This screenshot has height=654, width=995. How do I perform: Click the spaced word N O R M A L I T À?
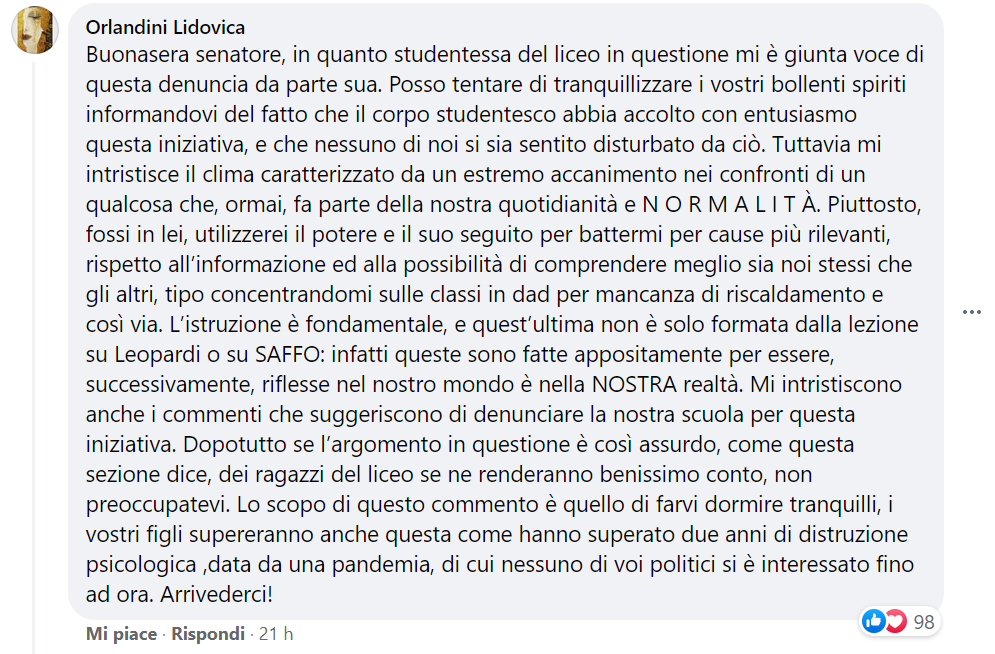(x=731, y=204)
